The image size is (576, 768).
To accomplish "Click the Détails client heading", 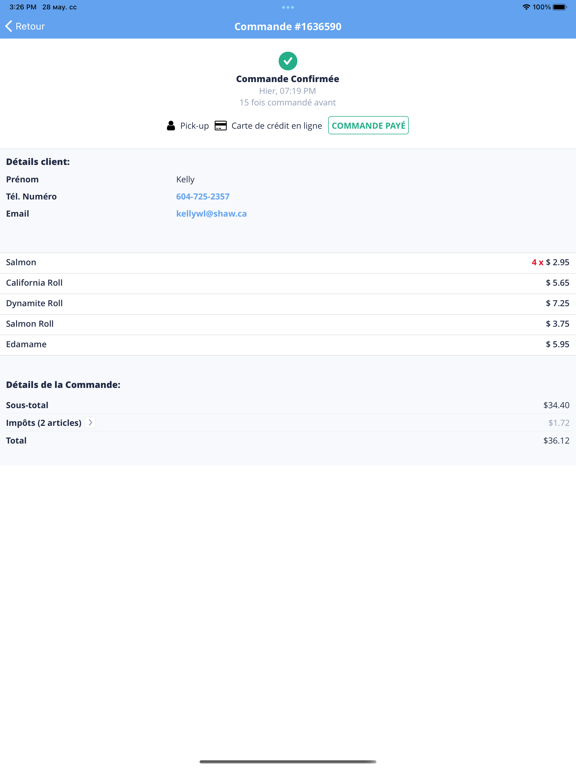I will [38, 162].
